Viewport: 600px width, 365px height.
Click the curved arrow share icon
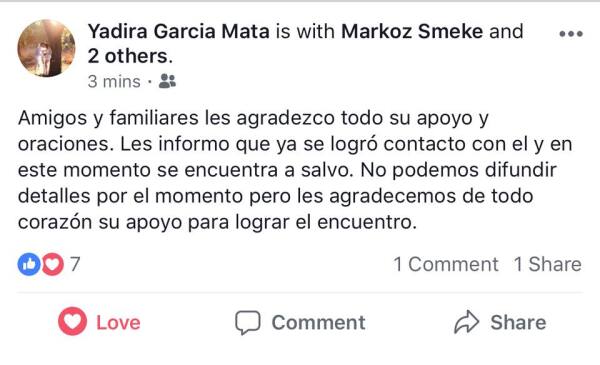coord(466,322)
